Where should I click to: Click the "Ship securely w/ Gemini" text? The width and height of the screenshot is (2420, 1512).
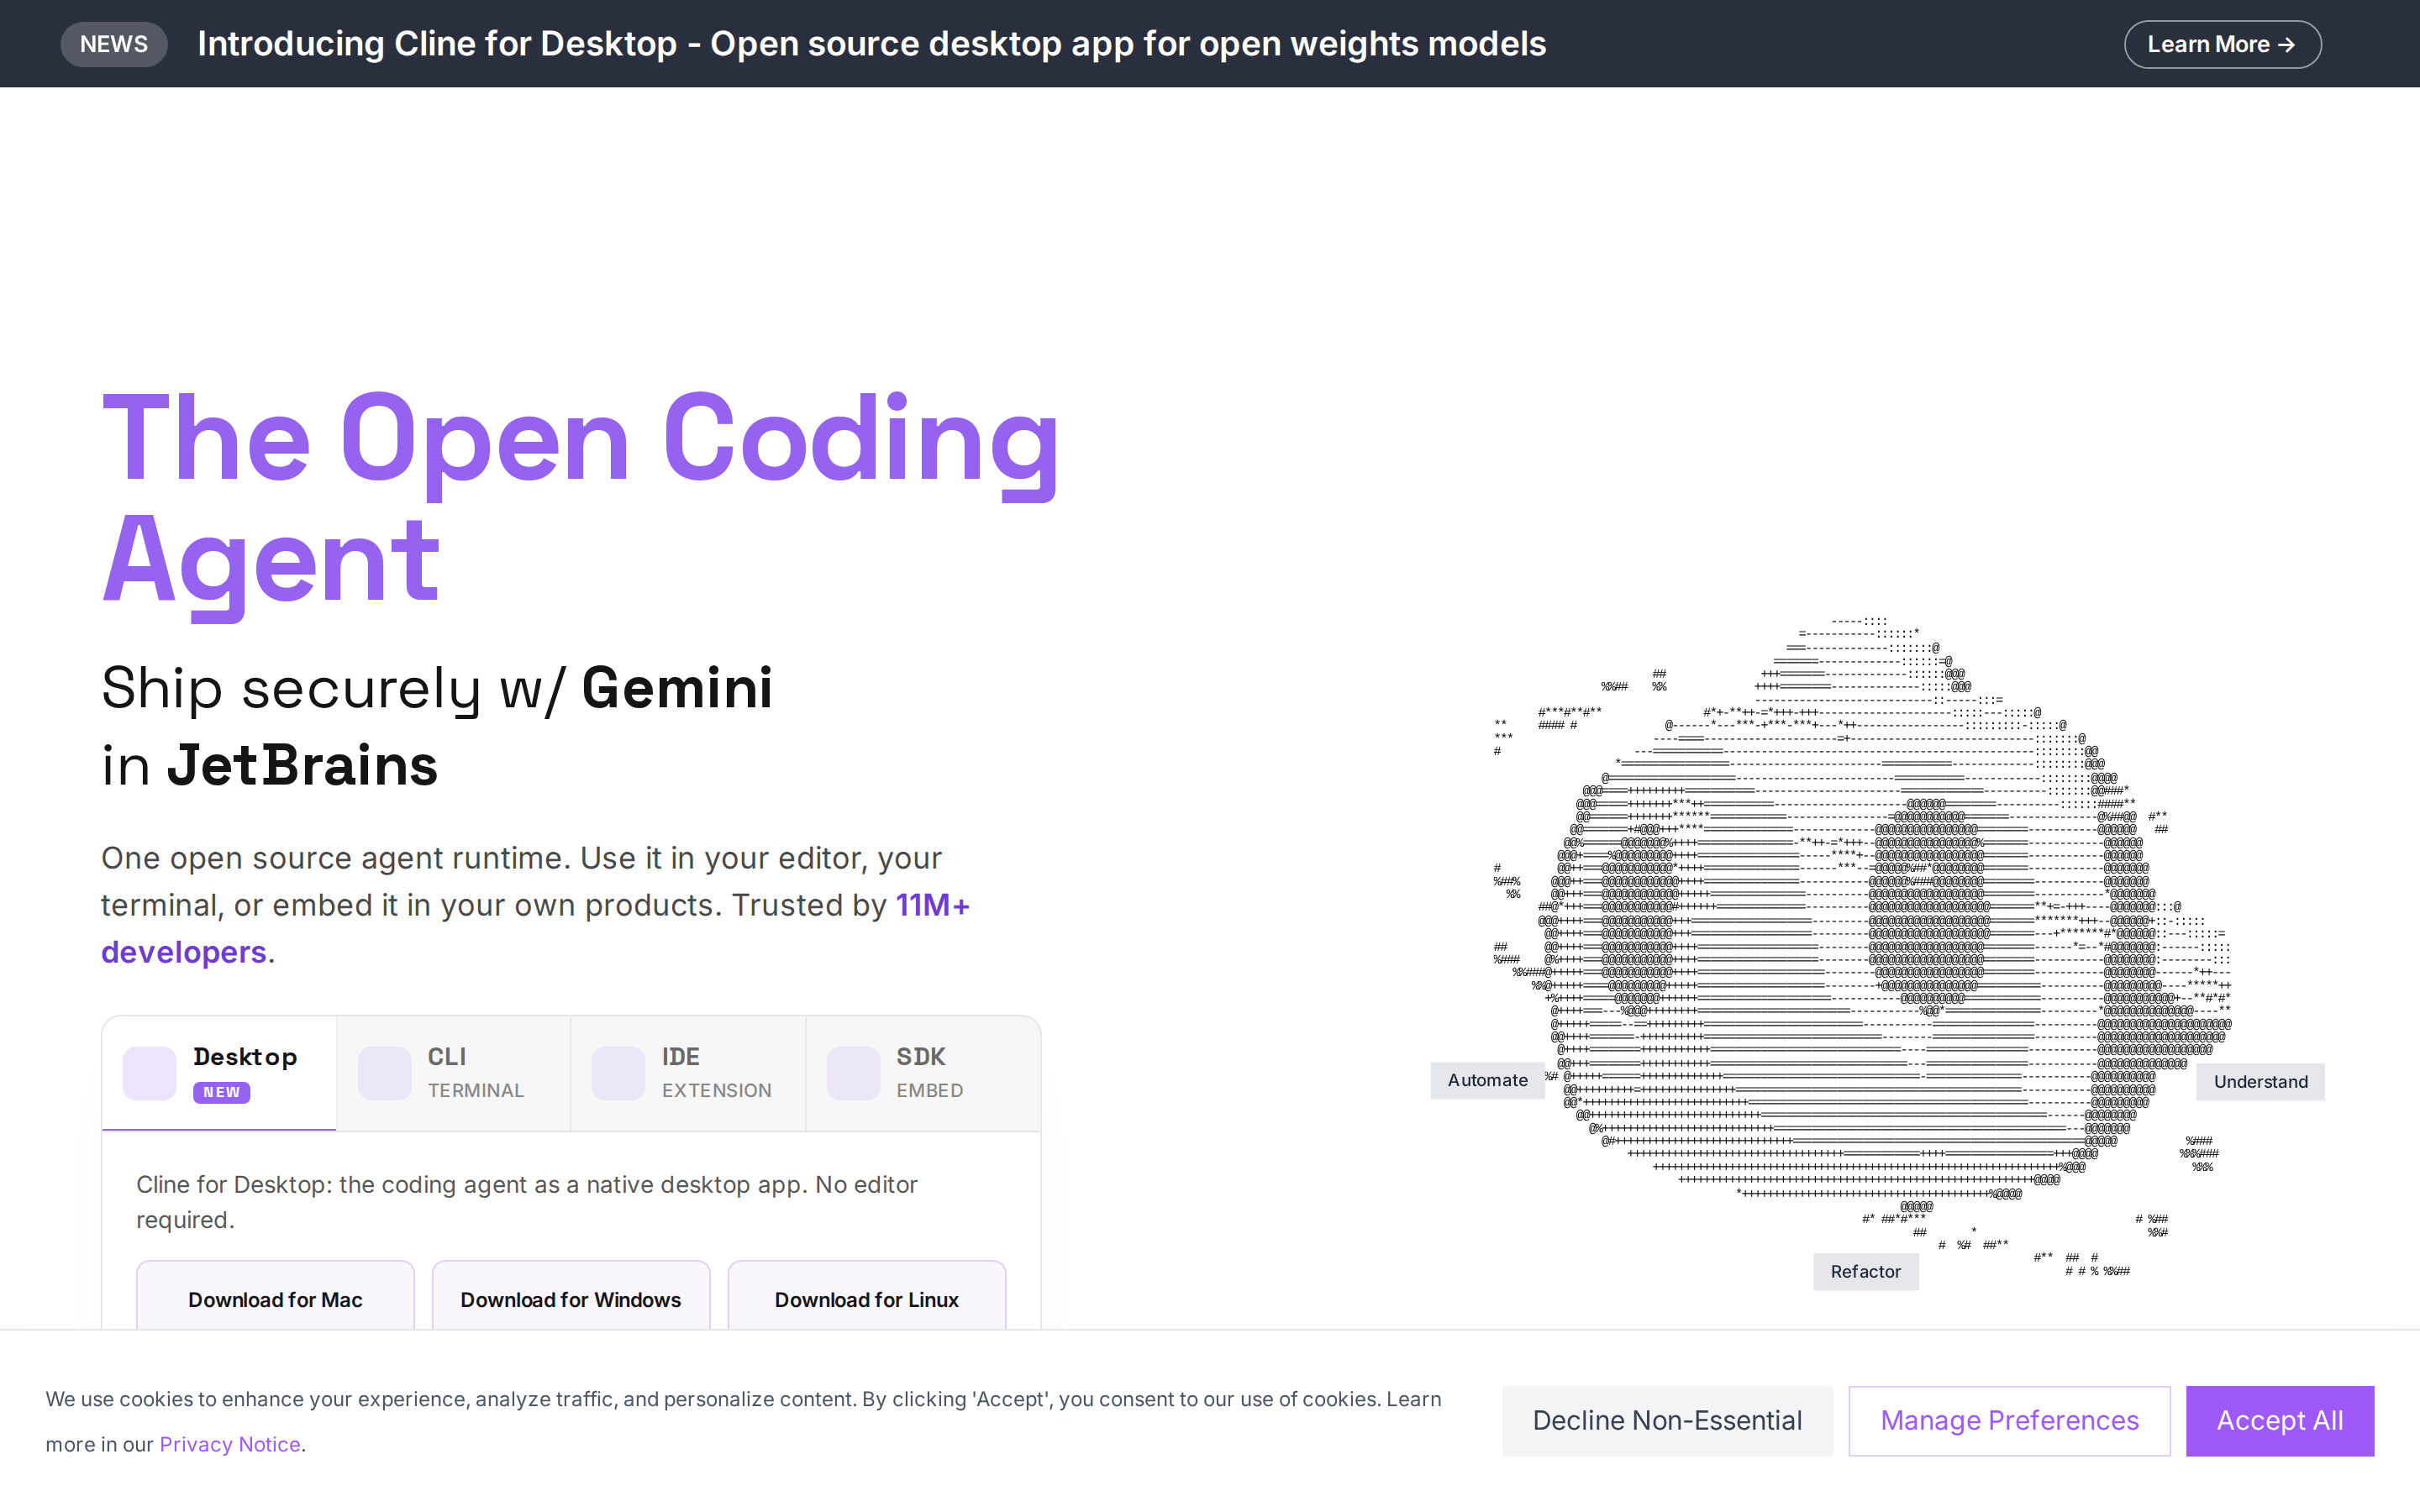[x=437, y=688]
